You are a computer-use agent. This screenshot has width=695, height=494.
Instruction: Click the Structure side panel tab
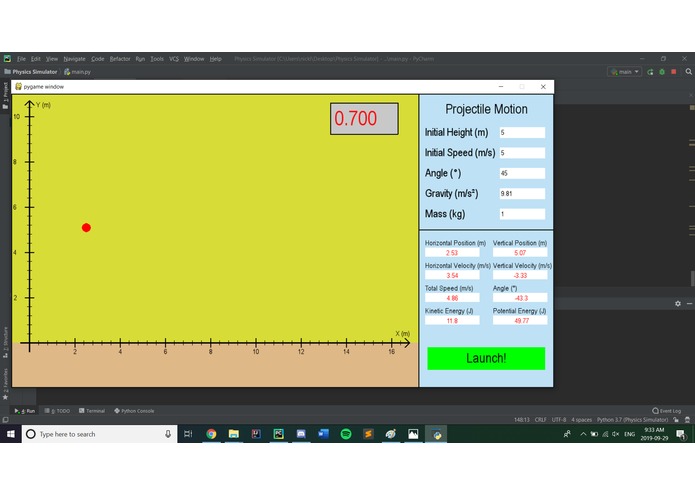pyautogui.click(x=5, y=342)
